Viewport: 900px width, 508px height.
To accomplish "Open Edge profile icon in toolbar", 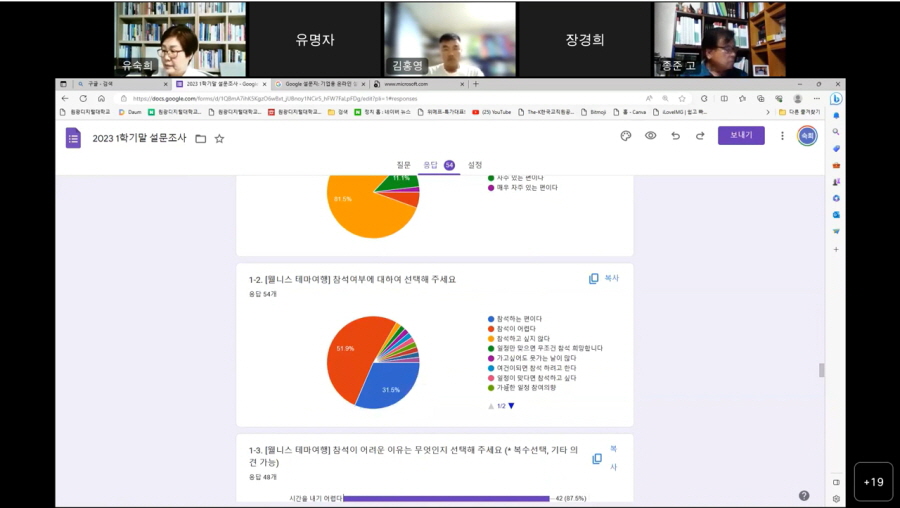I will 797,99.
